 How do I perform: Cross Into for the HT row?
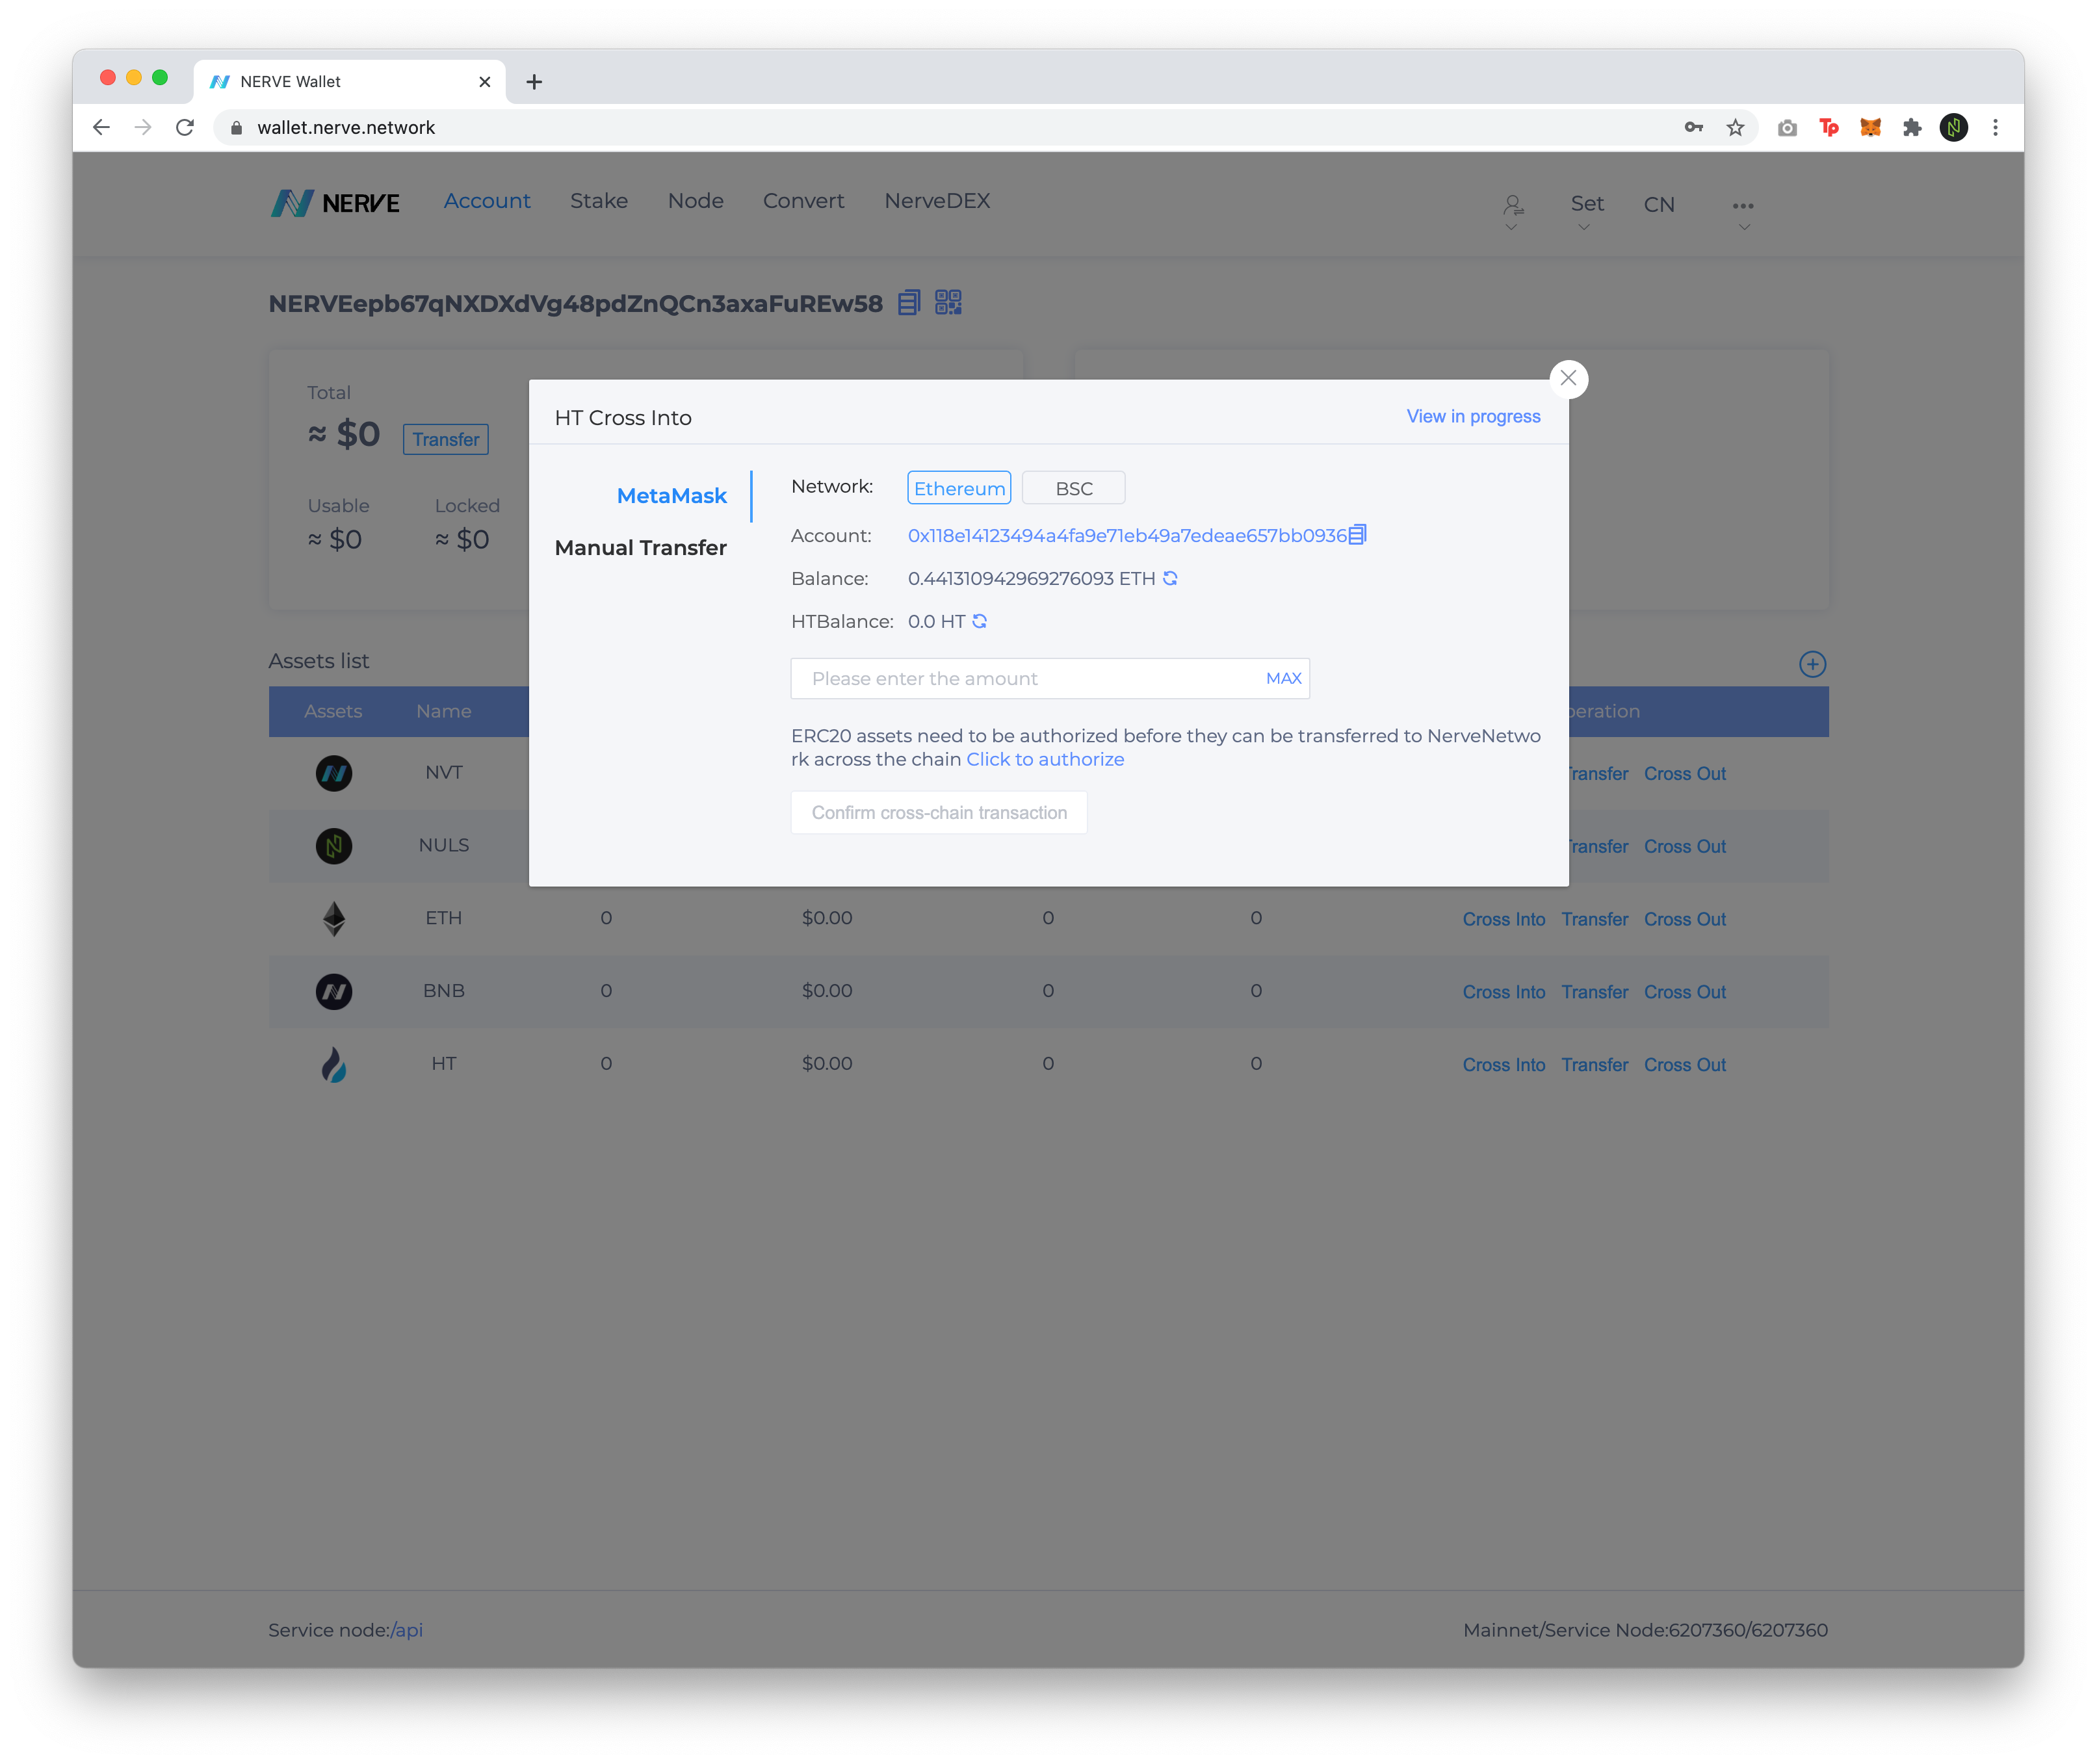[1503, 1065]
